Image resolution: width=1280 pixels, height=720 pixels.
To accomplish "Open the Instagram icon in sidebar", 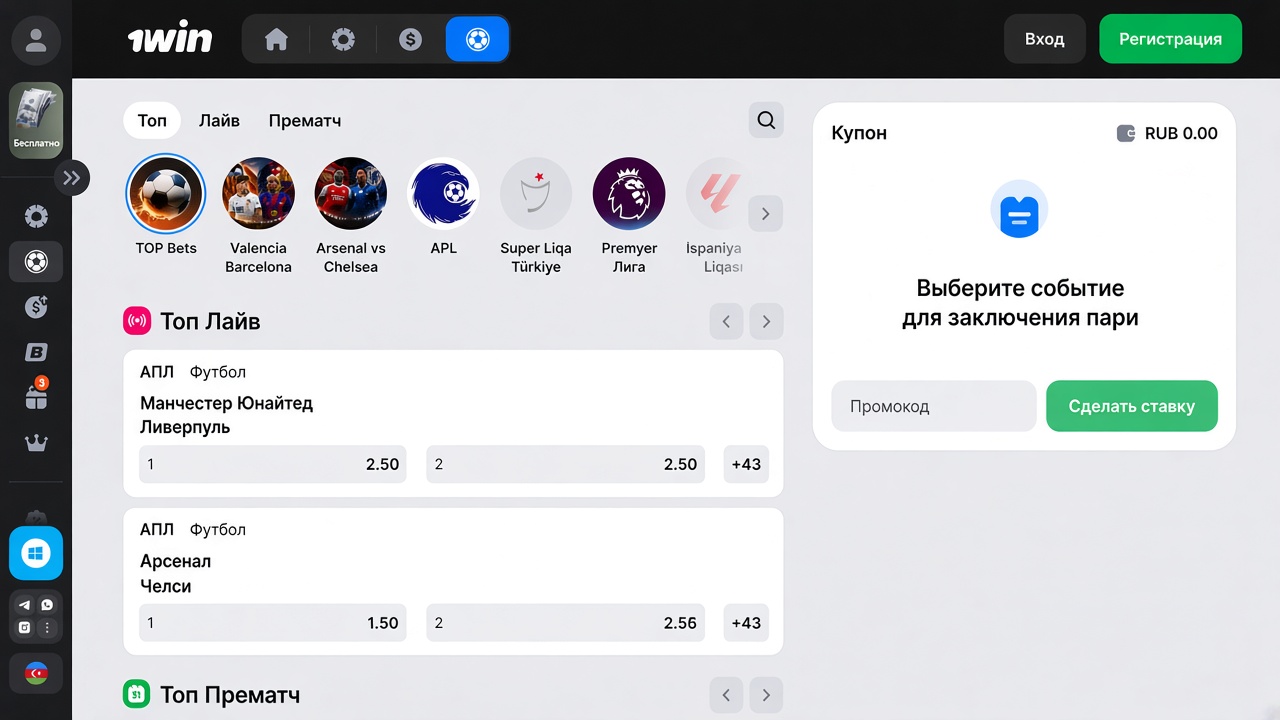I will 25,628.
